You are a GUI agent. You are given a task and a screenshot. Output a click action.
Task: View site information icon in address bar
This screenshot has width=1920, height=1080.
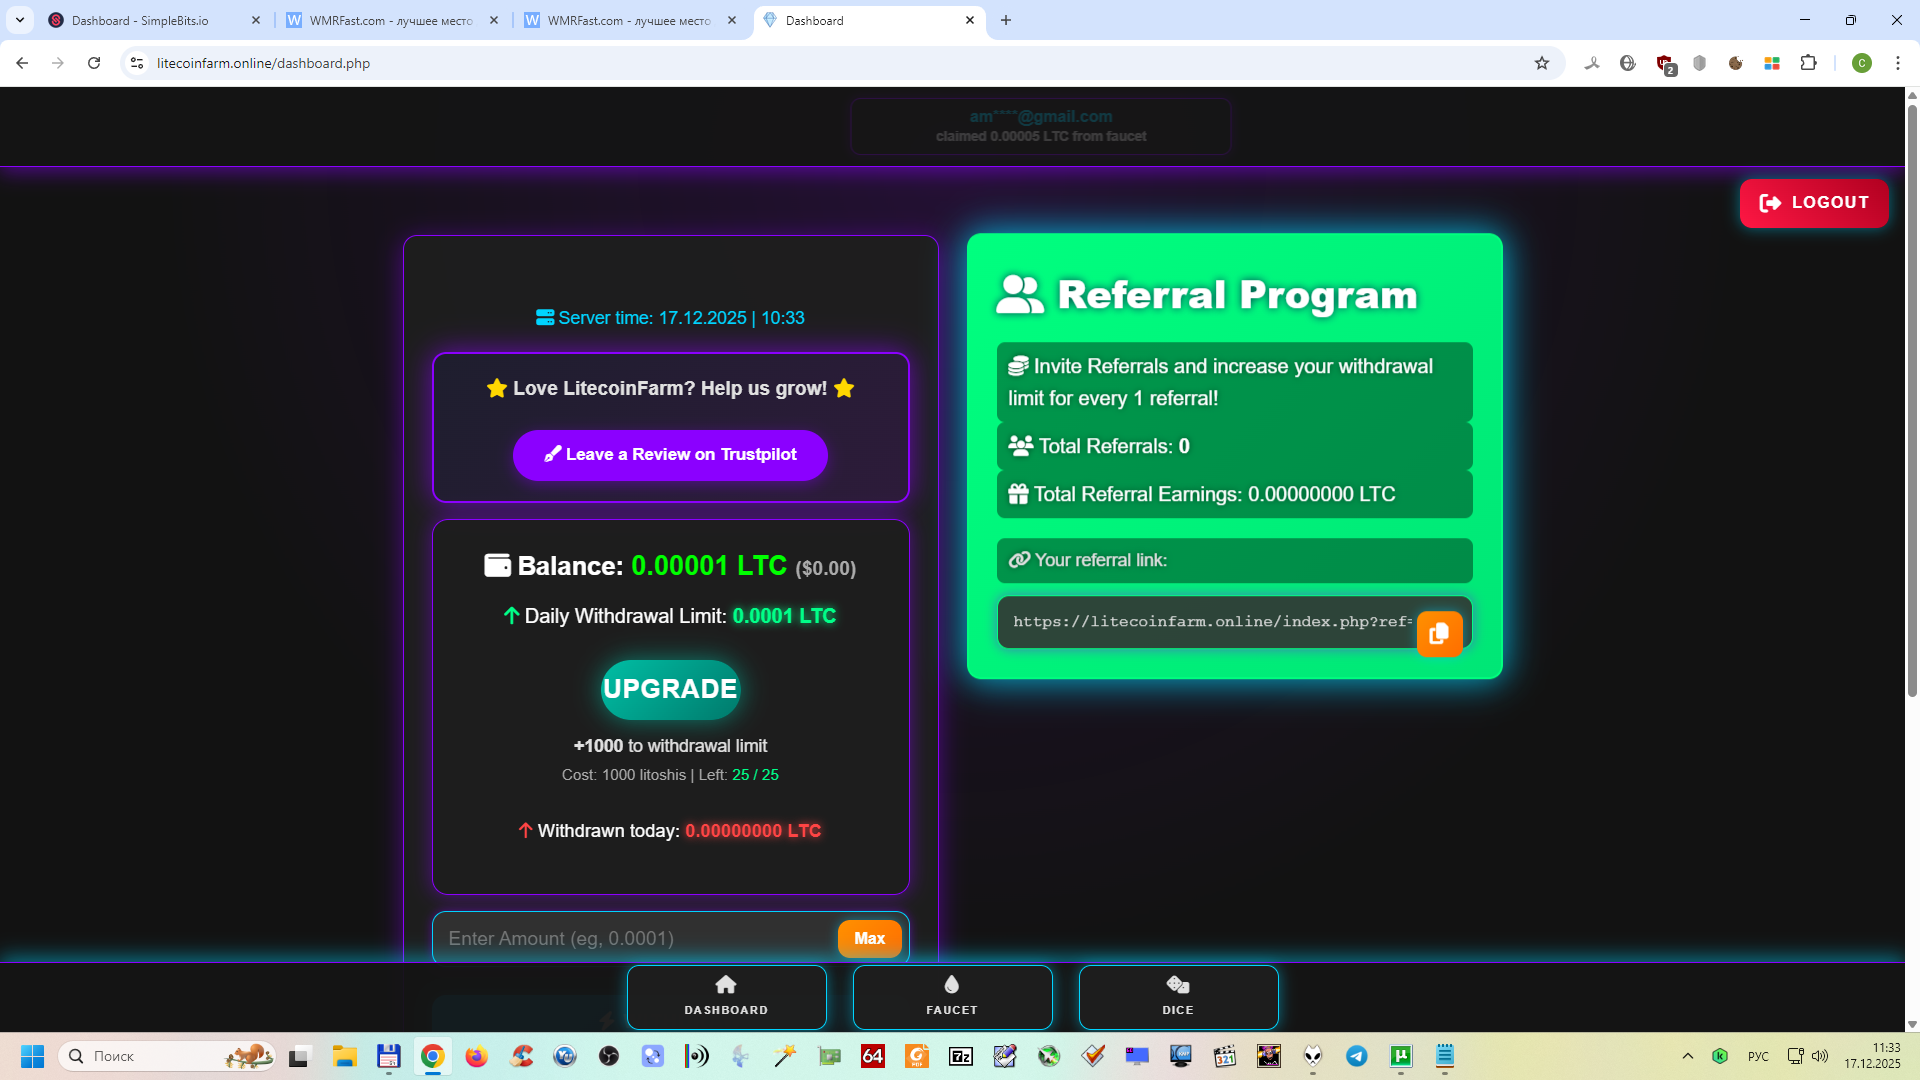[x=137, y=63]
